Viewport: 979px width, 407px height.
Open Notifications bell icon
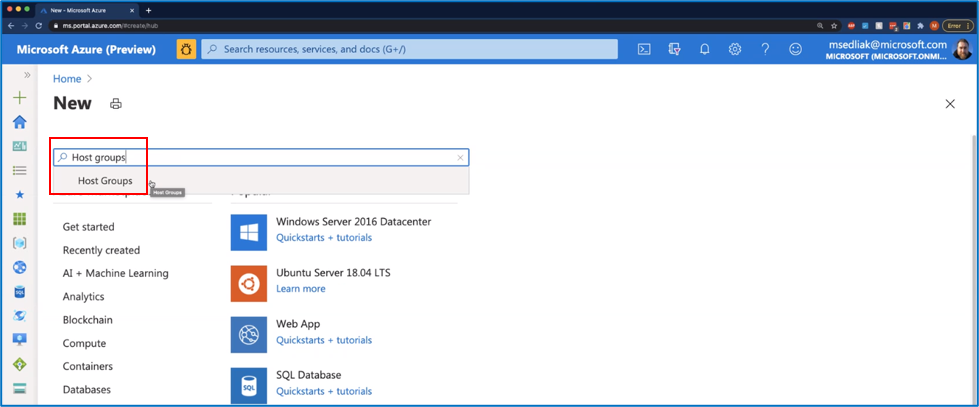click(705, 49)
